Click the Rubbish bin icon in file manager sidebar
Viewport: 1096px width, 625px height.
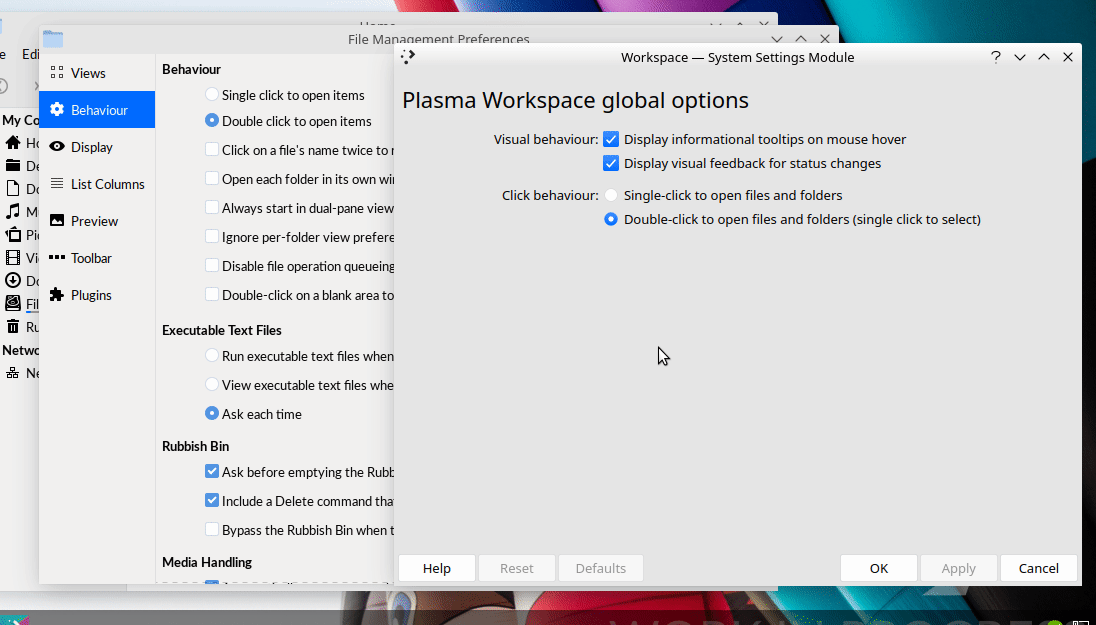coord(13,327)
